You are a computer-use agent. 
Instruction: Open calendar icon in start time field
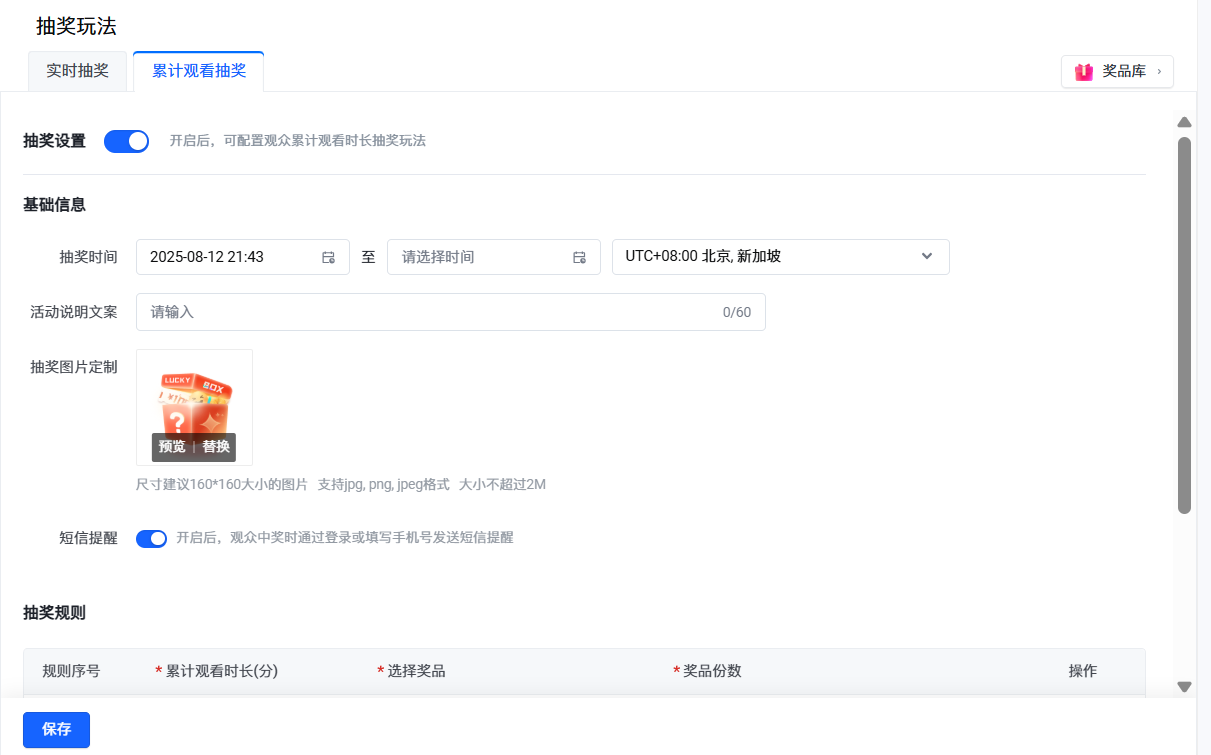click(328, 257)
